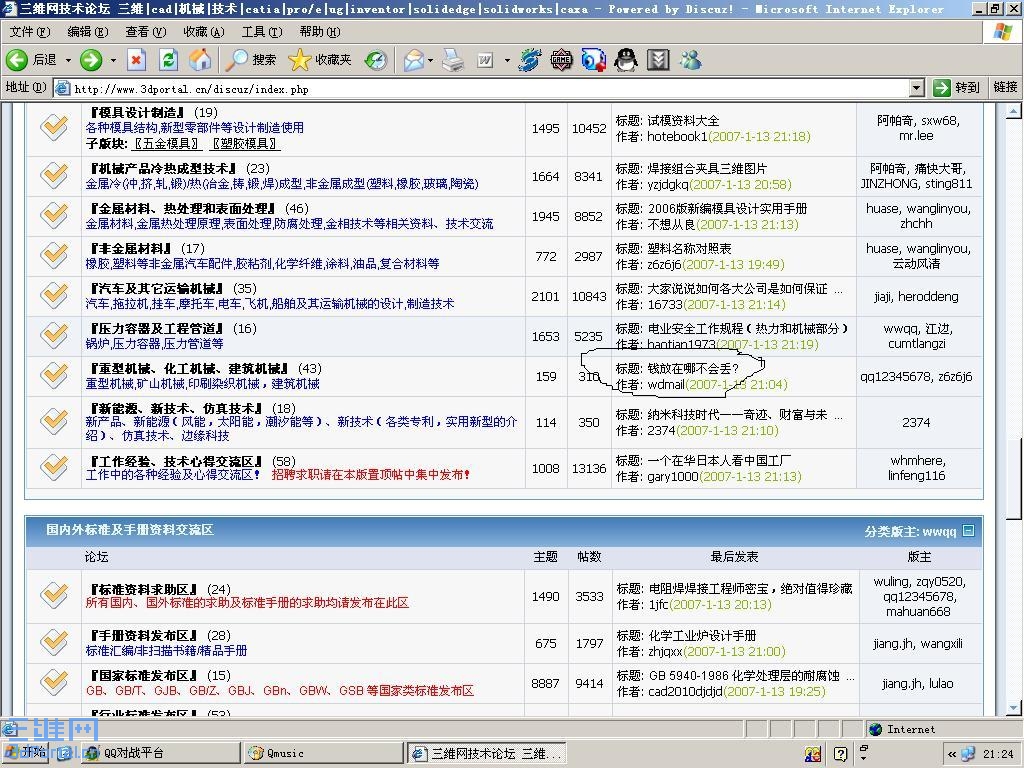The width and height of the screenshot is (1024, 768).
Task: Click the address bar URL field
Action: click(x=483, y=89)
